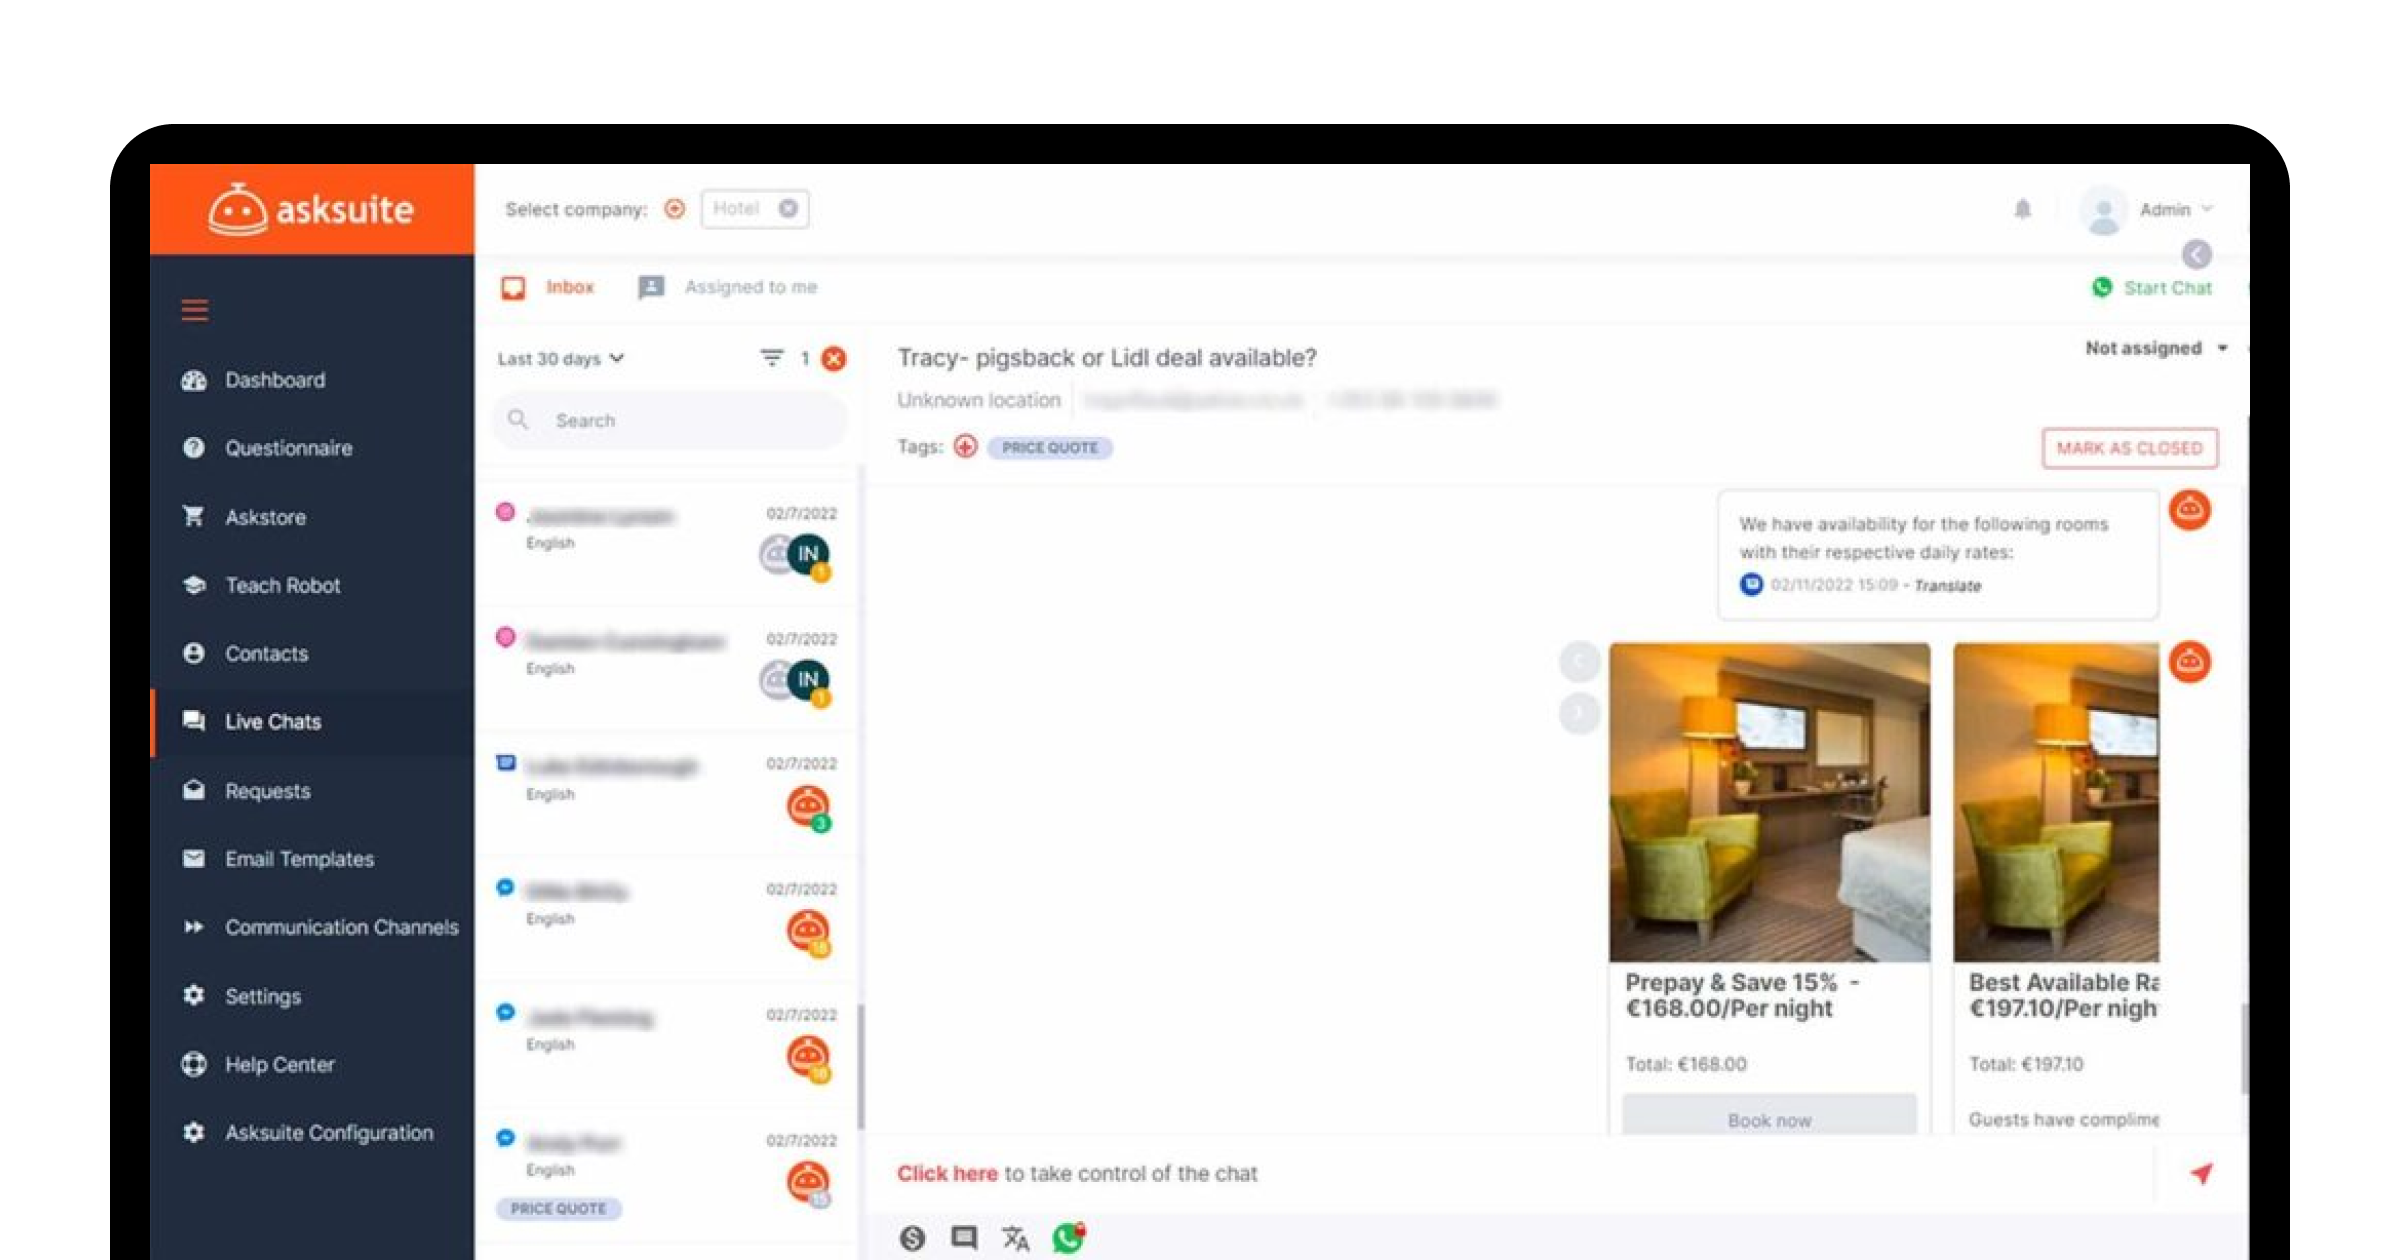Click the dollar quote icon in bottom toolbar
The height and width of the screenshot is (1260, 2400).
pos(911,1238)
